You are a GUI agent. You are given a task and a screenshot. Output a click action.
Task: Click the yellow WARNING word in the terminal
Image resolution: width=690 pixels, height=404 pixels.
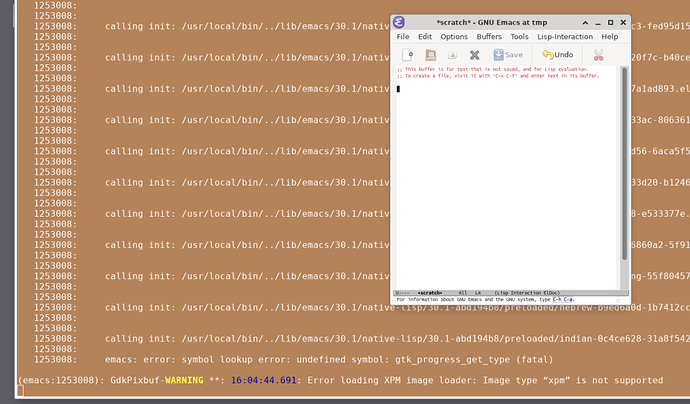[184, 380]
